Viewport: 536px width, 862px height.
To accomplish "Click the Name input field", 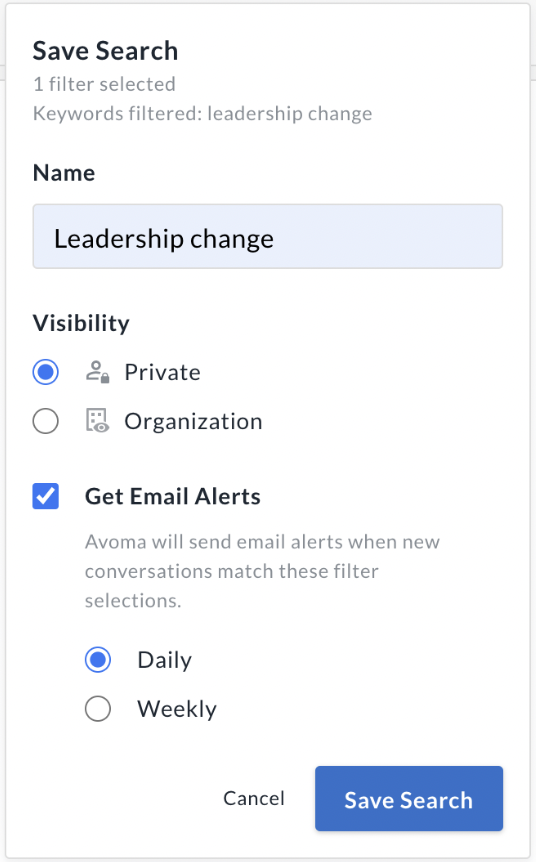I will point(268,236).
